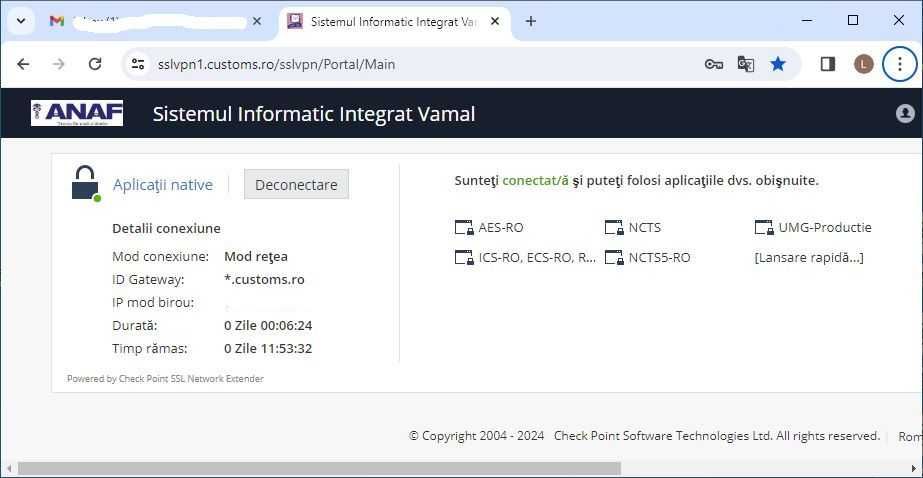This screenshot has width=923, height=478.
Task: Toggle the browser side panel
Action: pos(828,64)
